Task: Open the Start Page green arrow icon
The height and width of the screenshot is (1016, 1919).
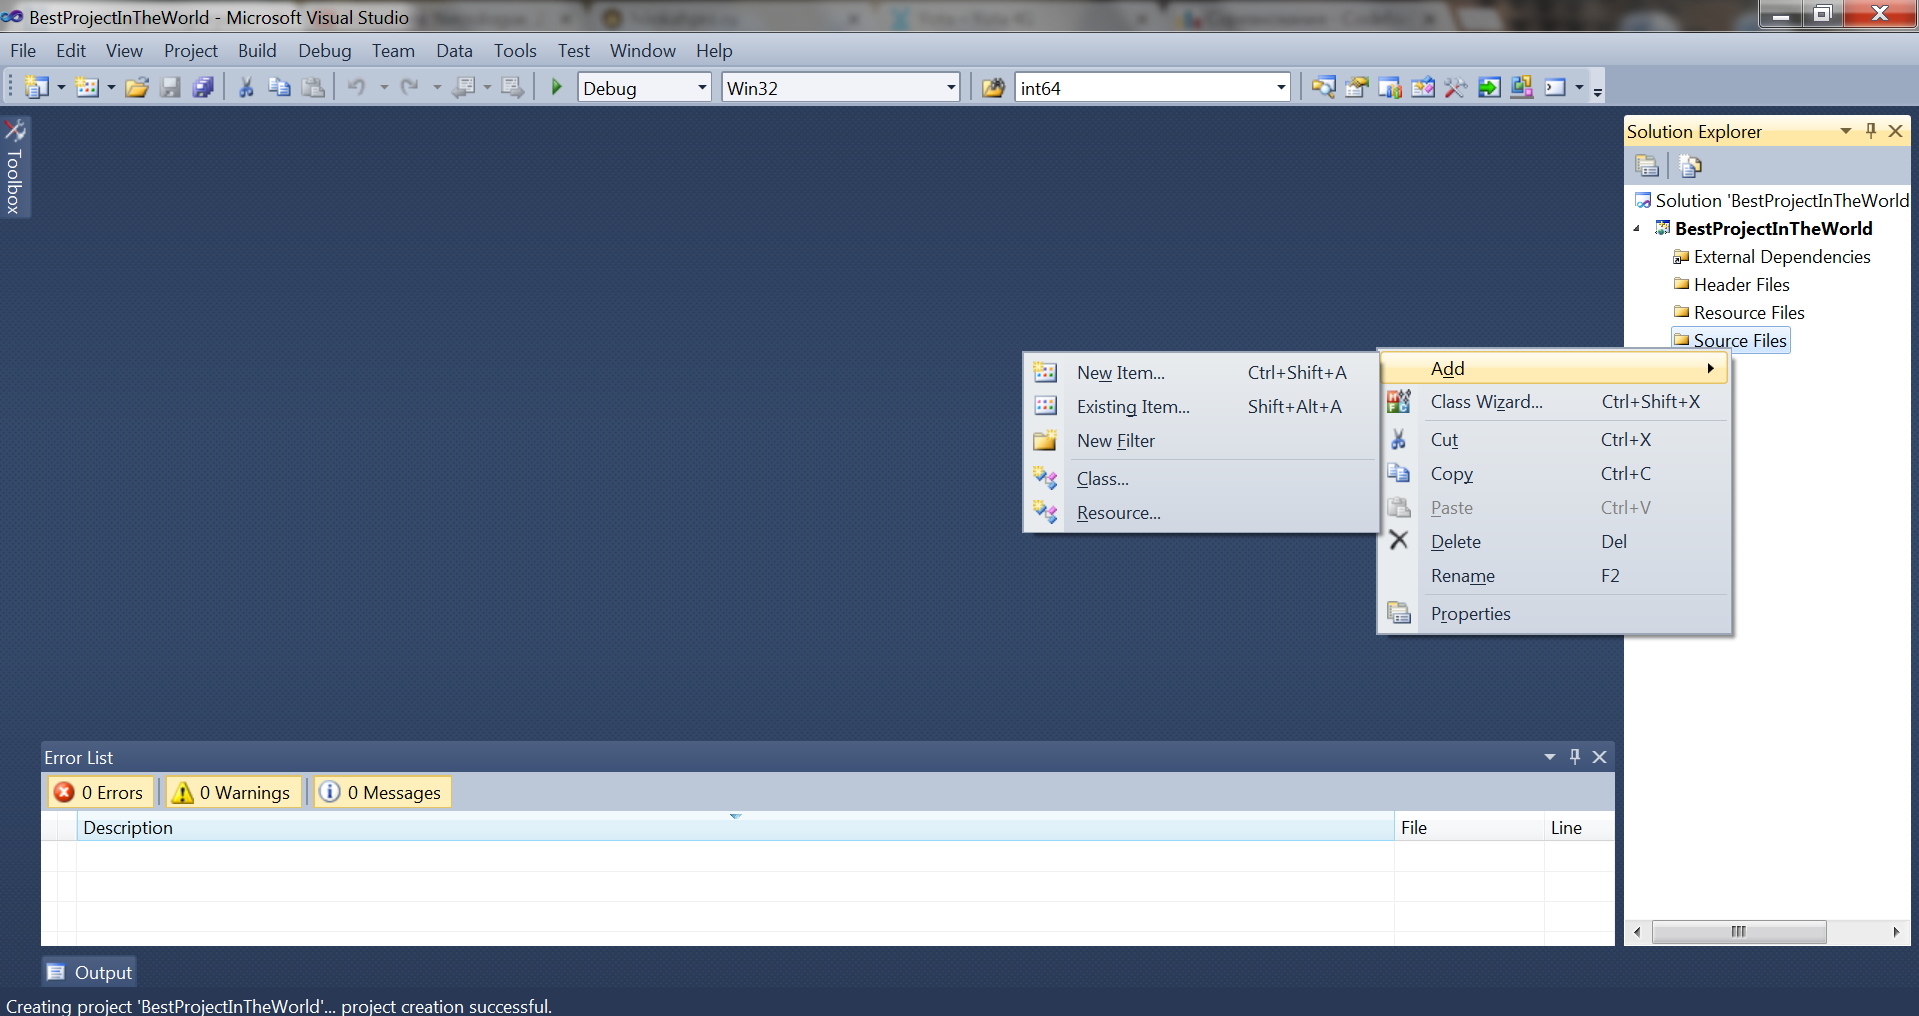Action: pyautogui.click(x=1489, y=88)
